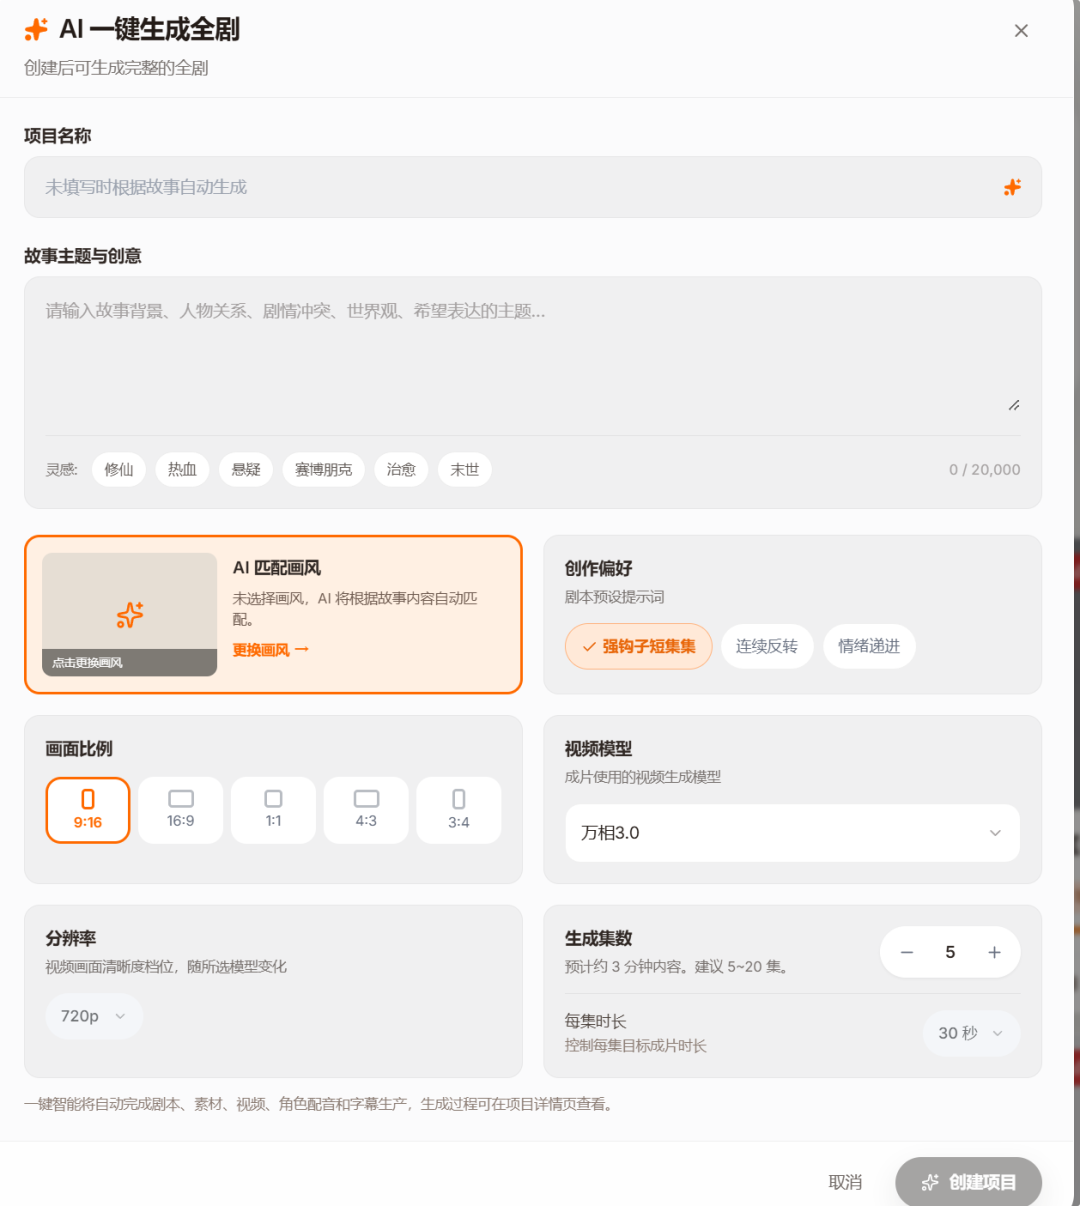This screenshot has width=1080, height=1206.
Task: Select the 赛博朋克 inspiration tag
Action: tap(323, 469)
